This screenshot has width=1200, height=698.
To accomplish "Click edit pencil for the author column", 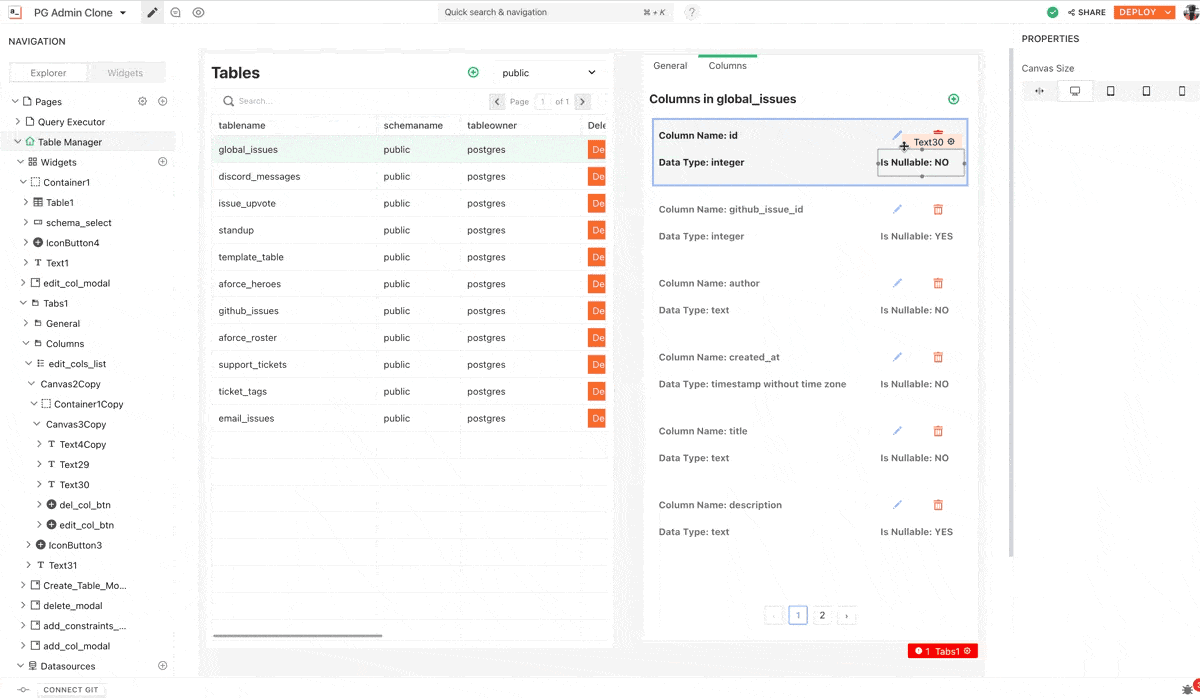I will (897, 284).
